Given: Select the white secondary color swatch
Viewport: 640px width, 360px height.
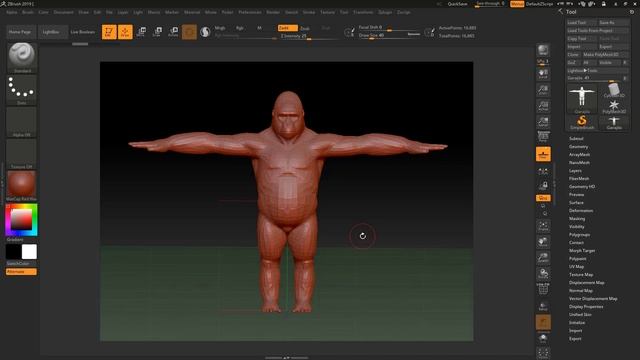Looking at the screenshot, I should tap(29, 252).
